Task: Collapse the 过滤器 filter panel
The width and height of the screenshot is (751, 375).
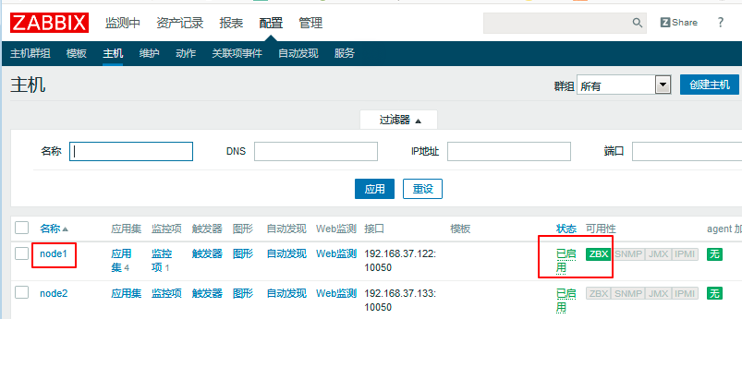Action: [x=399, y=120]
